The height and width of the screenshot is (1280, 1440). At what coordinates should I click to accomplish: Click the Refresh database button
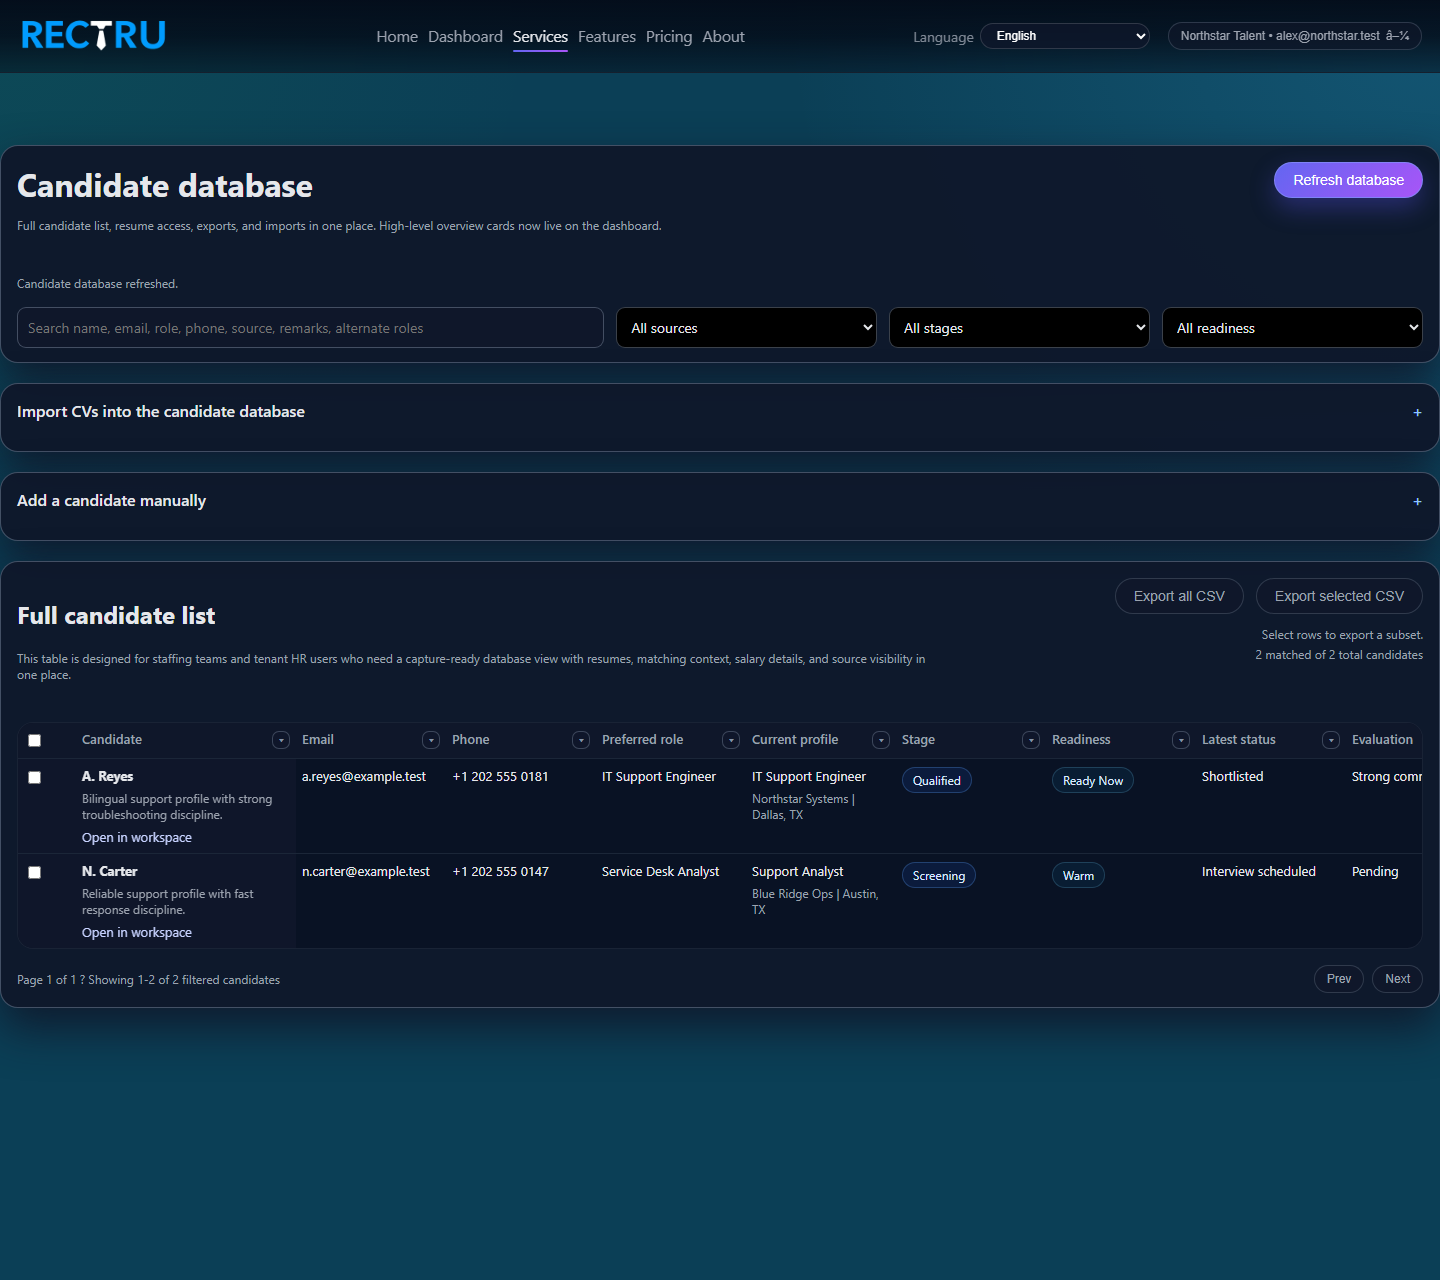(x=1347, y=180)
